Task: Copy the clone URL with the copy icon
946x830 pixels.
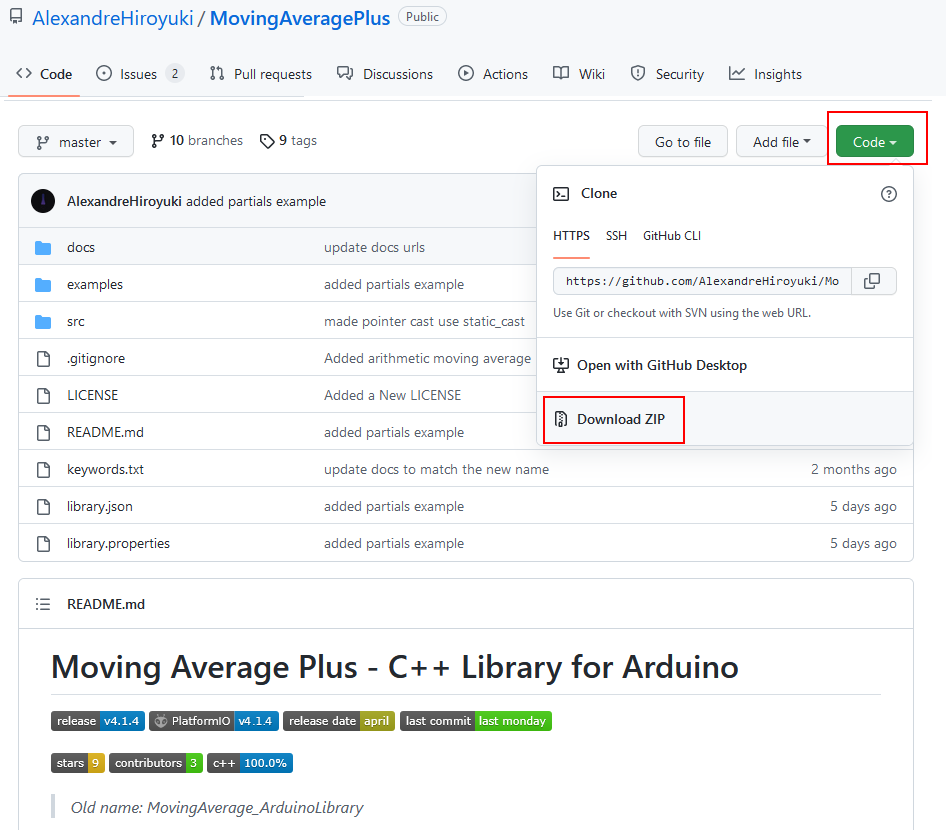Action: point(872,281)
